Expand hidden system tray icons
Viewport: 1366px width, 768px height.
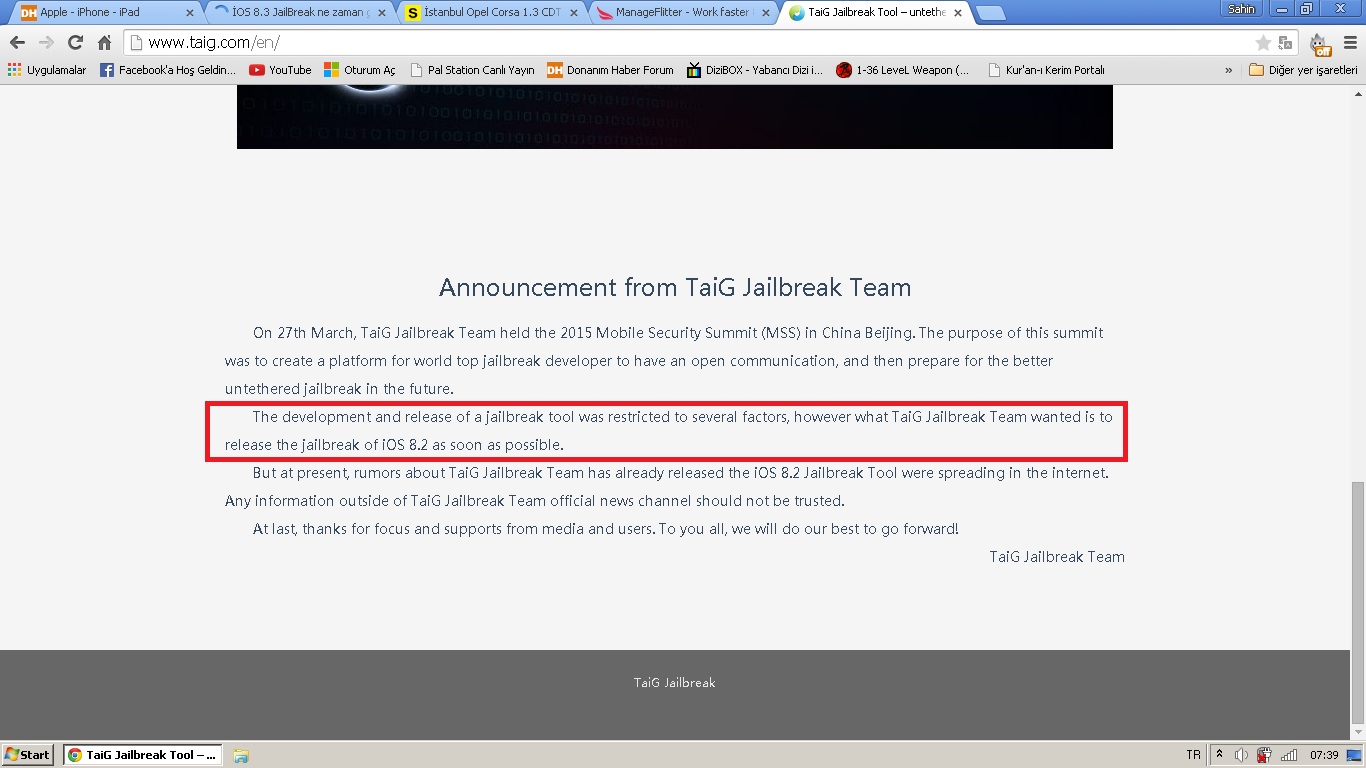coord(1219,755)
